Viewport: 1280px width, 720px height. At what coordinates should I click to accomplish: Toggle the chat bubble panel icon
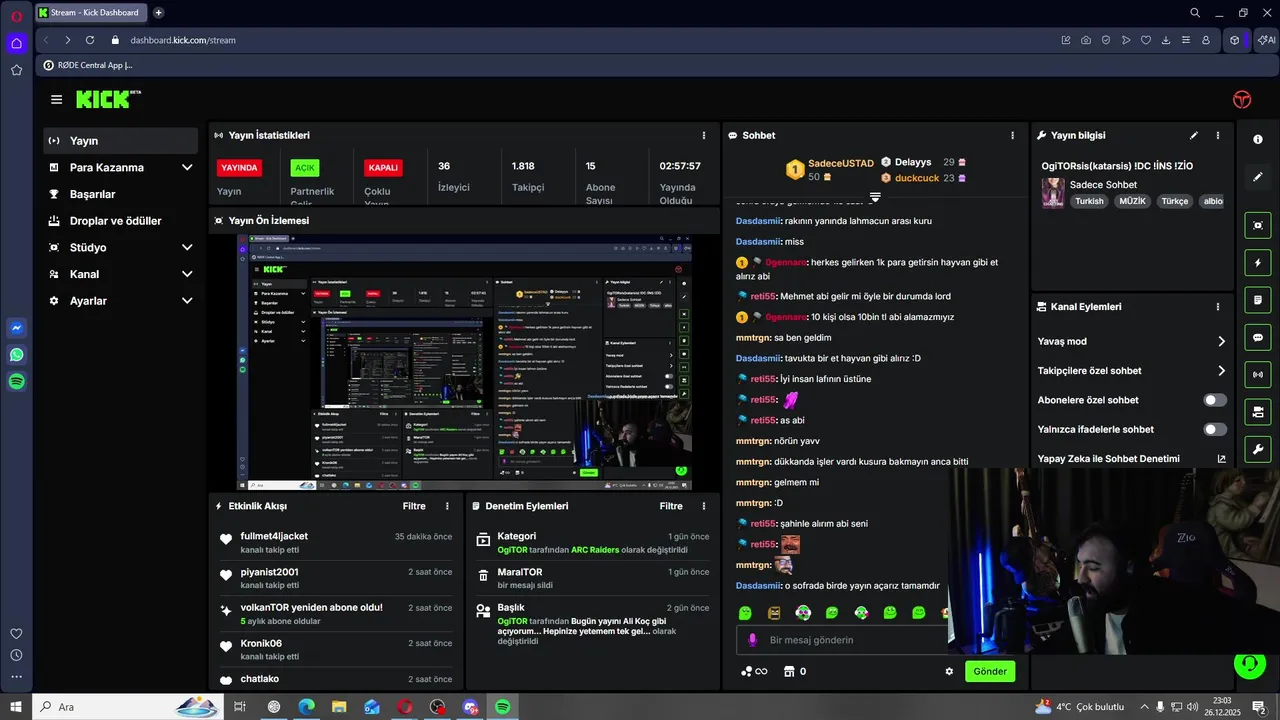tap(1258, 337)
